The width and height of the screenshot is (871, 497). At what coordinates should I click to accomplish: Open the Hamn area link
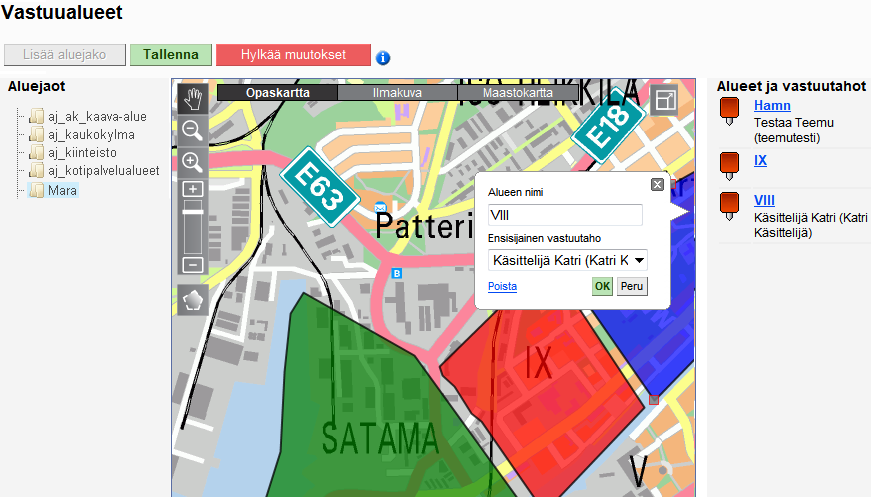click(772, 106)
